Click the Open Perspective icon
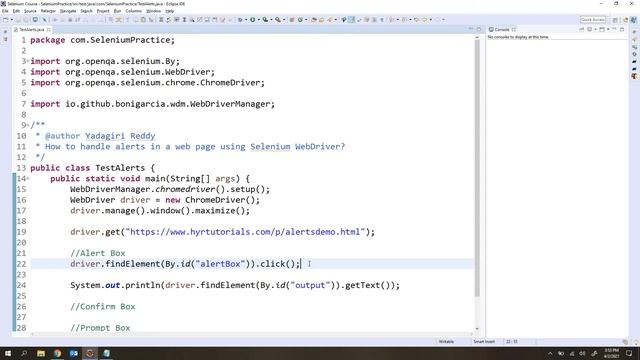 [615, 20]
